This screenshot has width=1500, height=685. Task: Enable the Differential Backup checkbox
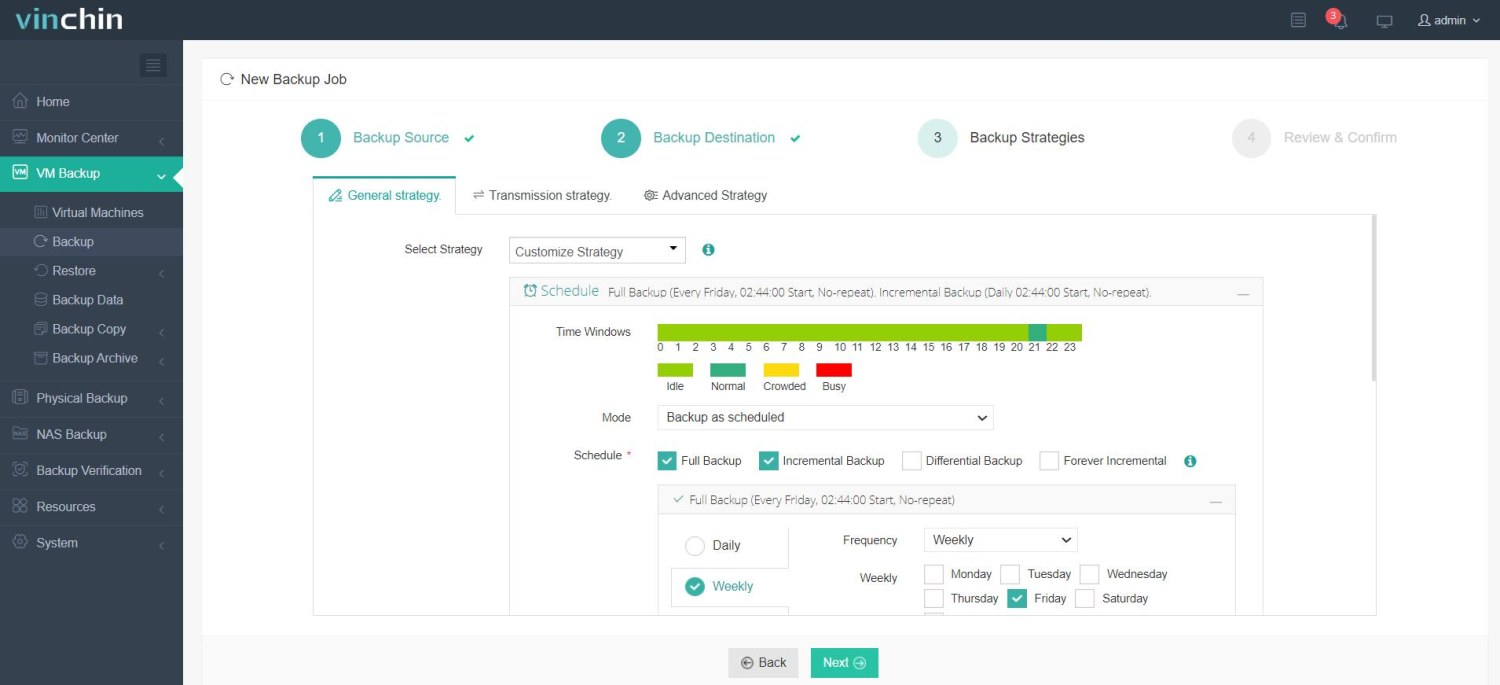[911, 461]
